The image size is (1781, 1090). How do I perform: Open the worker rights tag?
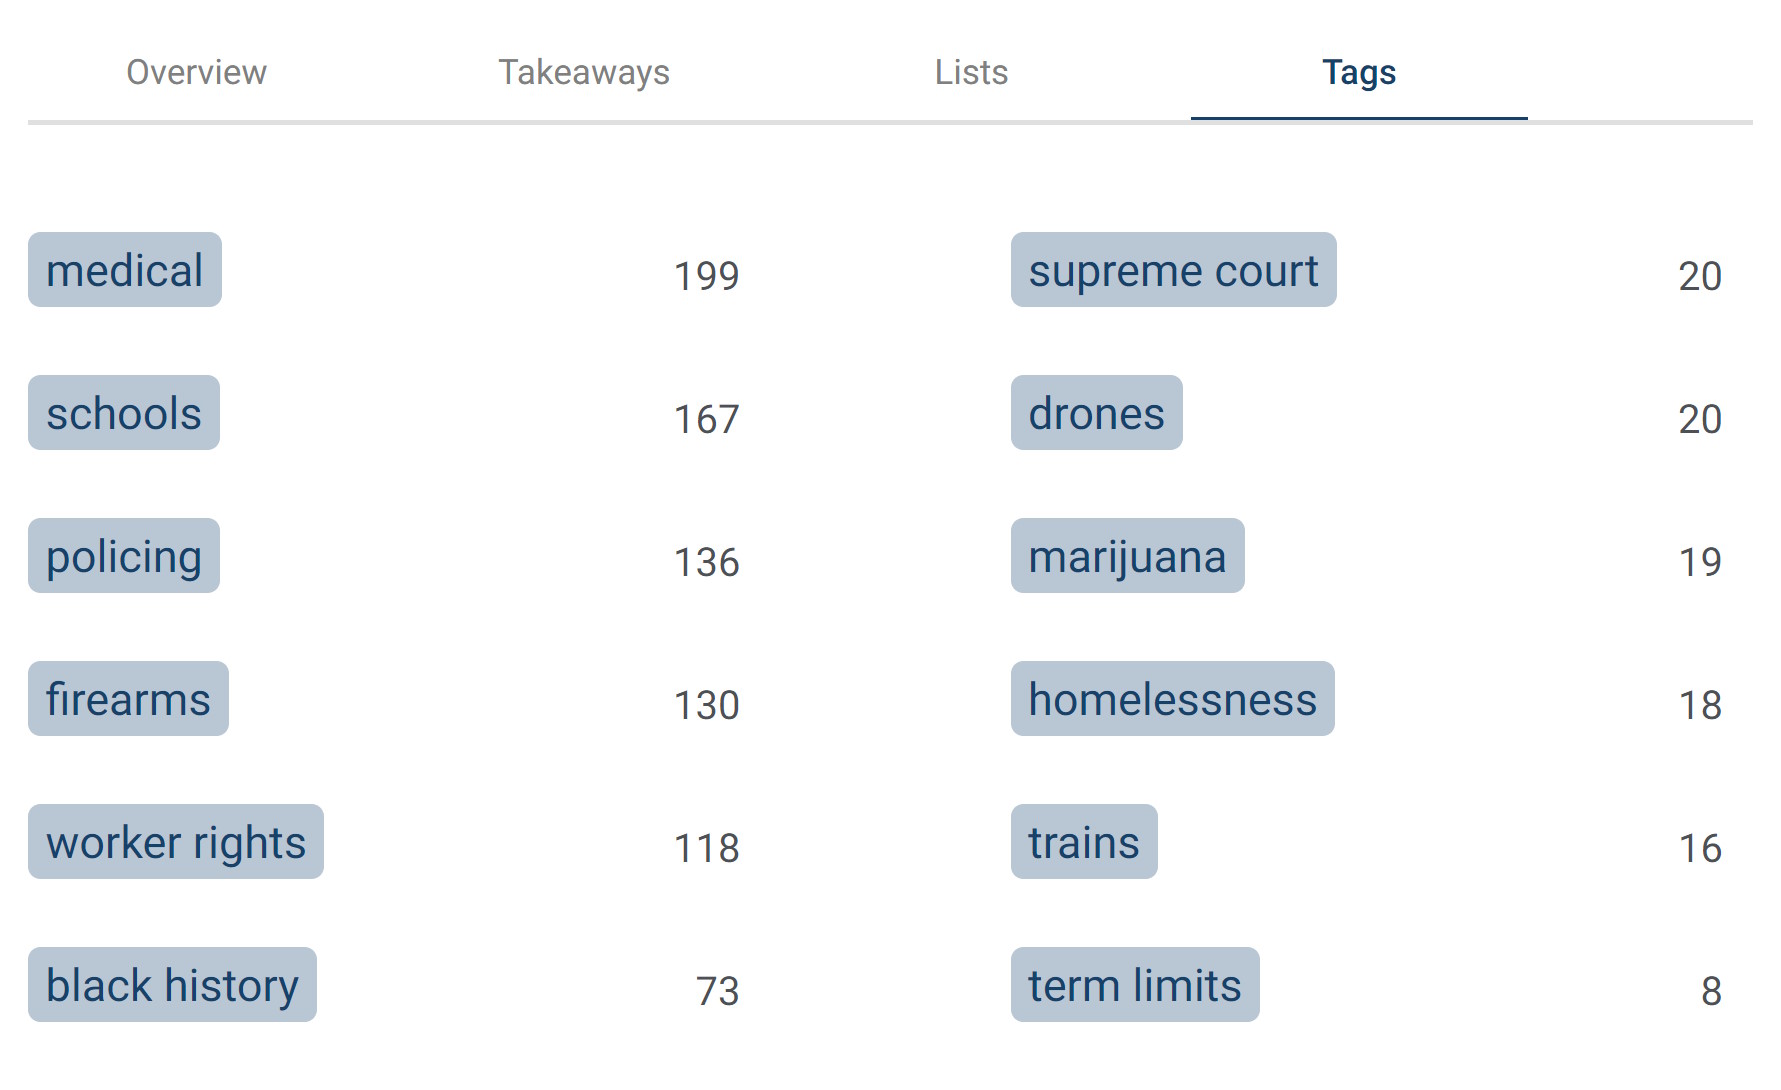[x=176, y=843]
